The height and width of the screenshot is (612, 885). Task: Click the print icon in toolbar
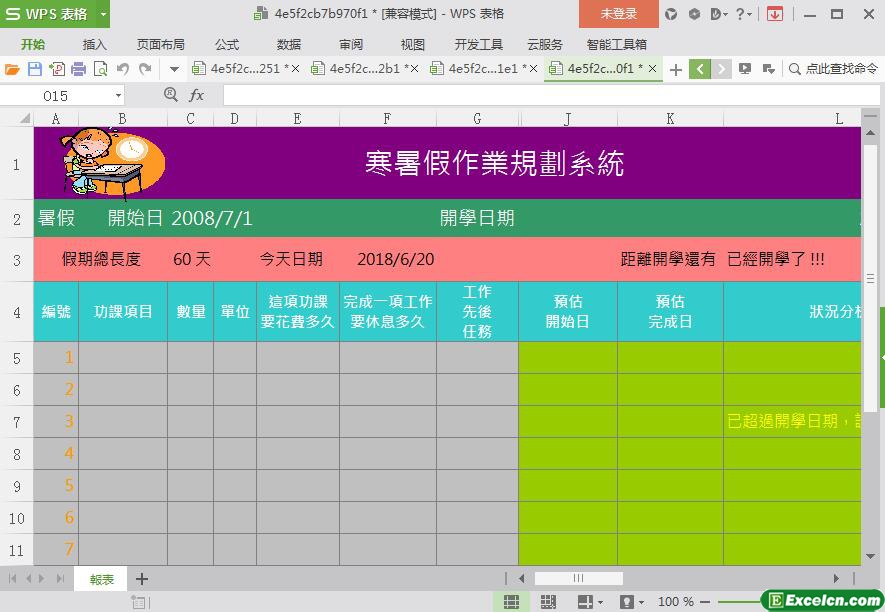click(78, 69)
